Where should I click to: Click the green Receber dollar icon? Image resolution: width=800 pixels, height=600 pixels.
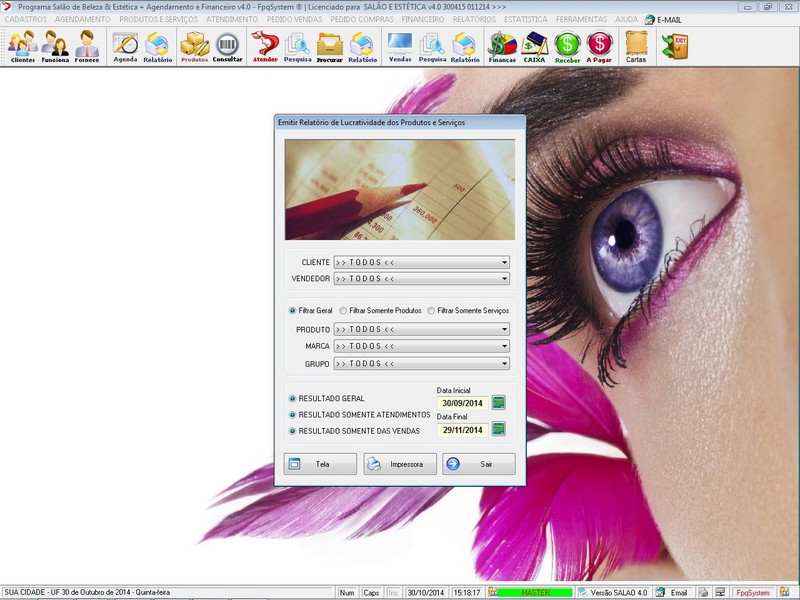(x=567, y=46)
